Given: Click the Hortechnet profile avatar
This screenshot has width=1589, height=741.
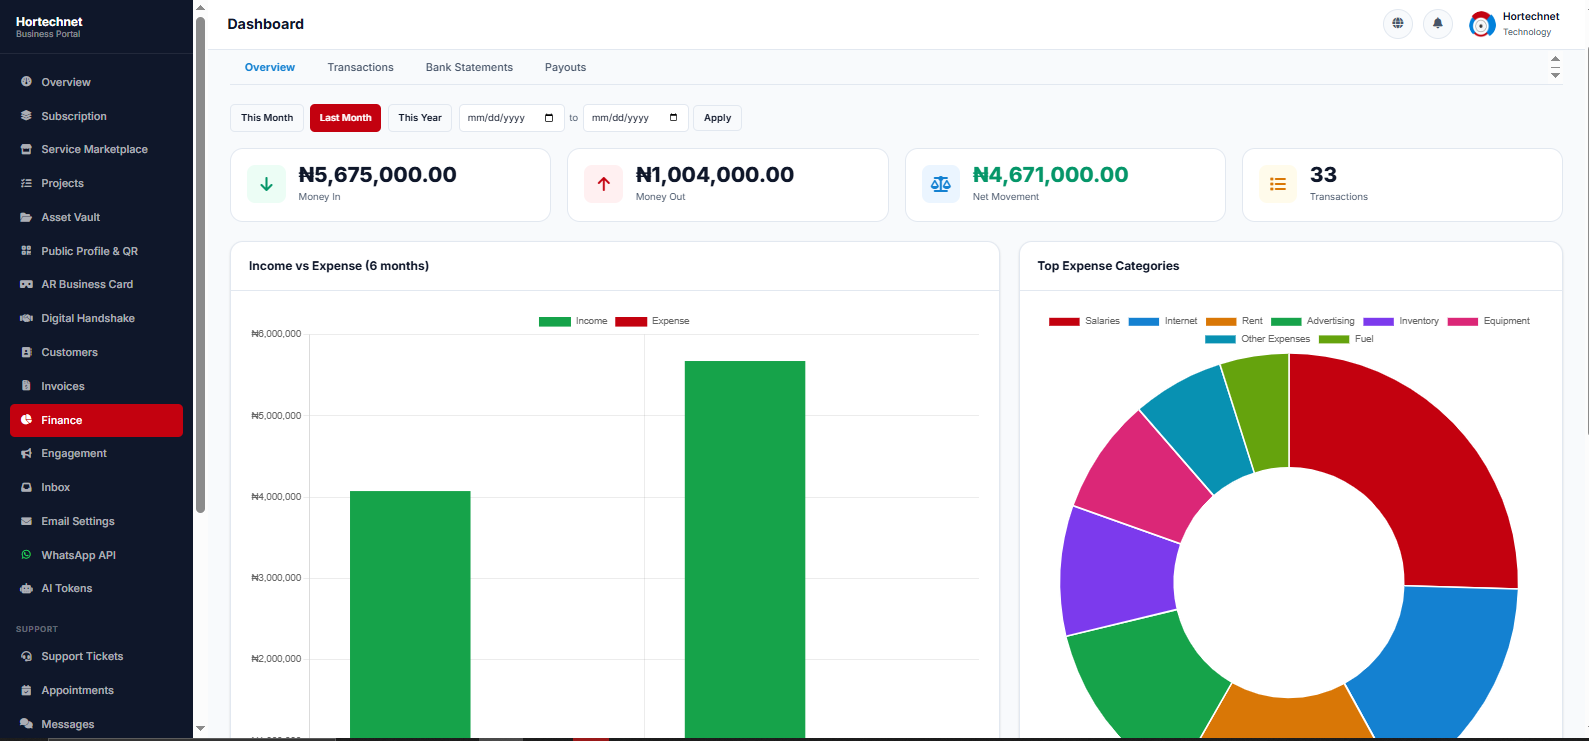Looking at the screenshot, I should 1482,24.
